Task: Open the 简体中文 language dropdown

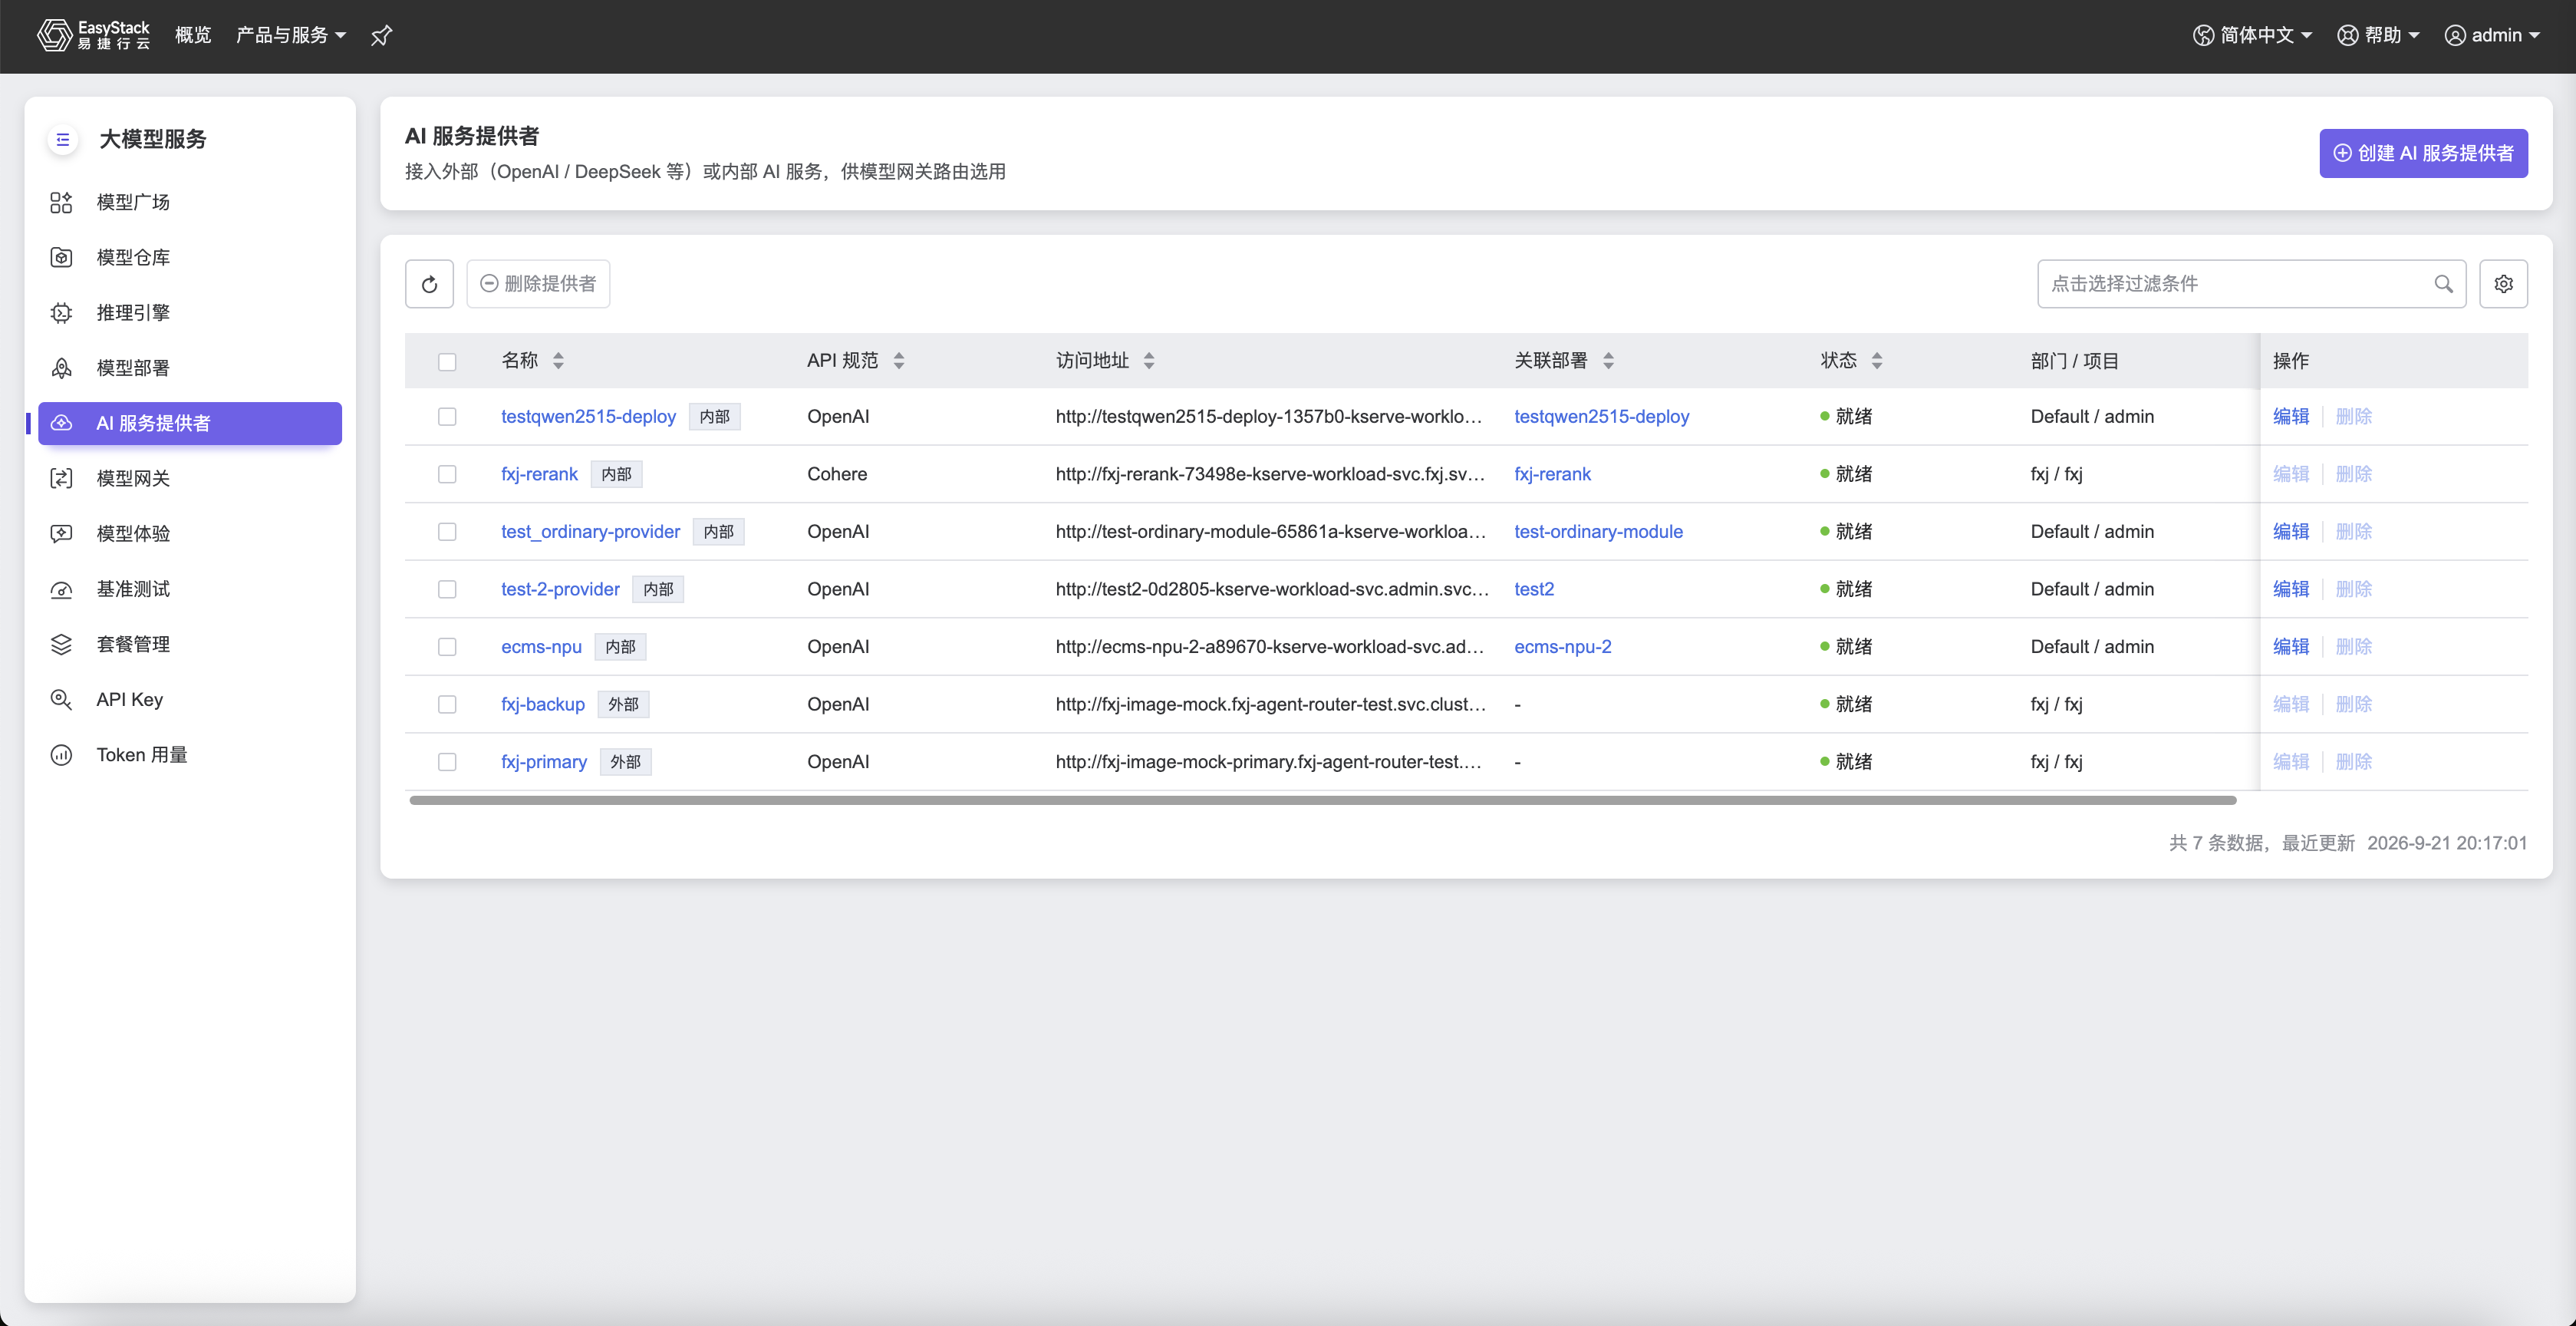Action: pos(2252,35)
